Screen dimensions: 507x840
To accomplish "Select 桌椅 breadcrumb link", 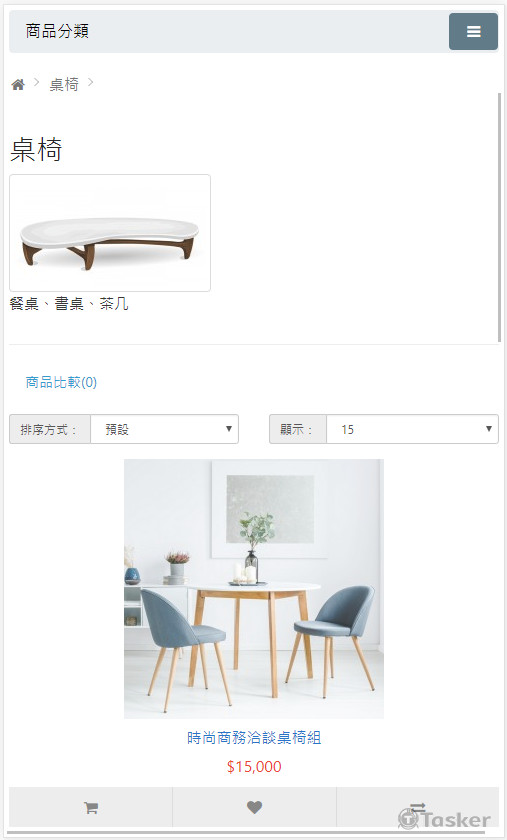I will point(64,85).
